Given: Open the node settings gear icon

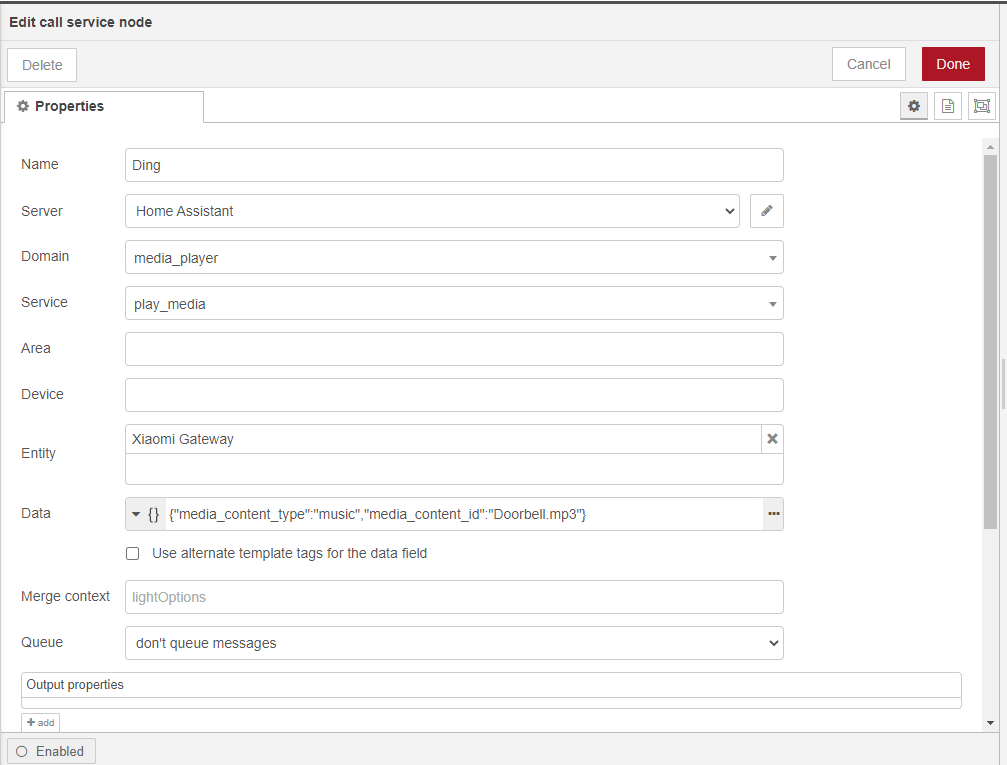Looking at the screenshot, I should [x=913, y=106].
